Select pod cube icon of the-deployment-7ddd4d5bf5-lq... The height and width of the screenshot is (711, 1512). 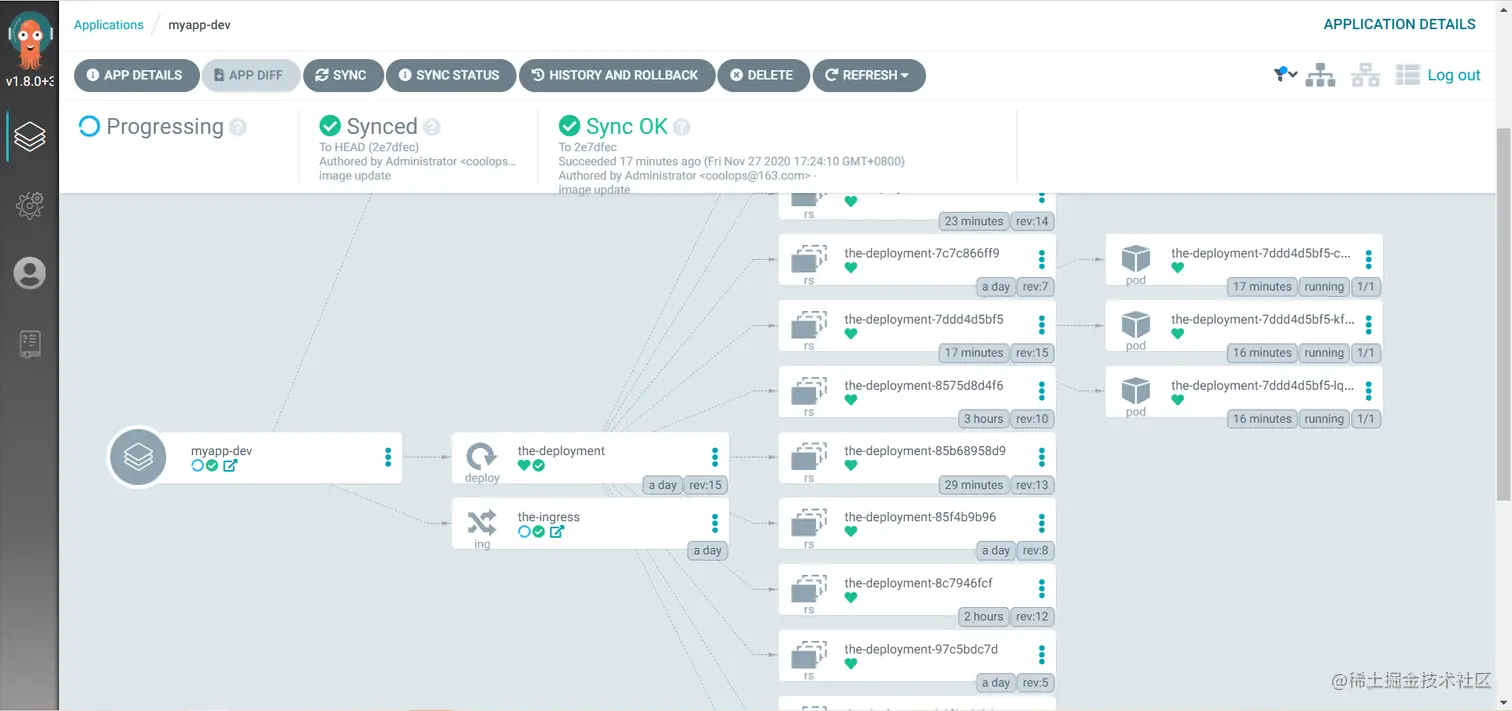click(x=1136, y=390)
